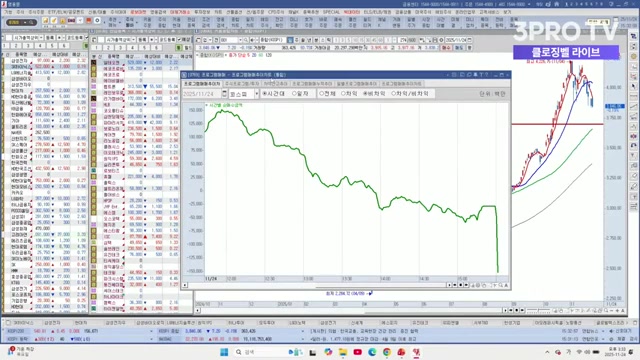The image size is (640, 360).
Task: Open 연합뉴스 dropdown in top news ticker row
Action: pyautogui.click(x=603, y=331)
